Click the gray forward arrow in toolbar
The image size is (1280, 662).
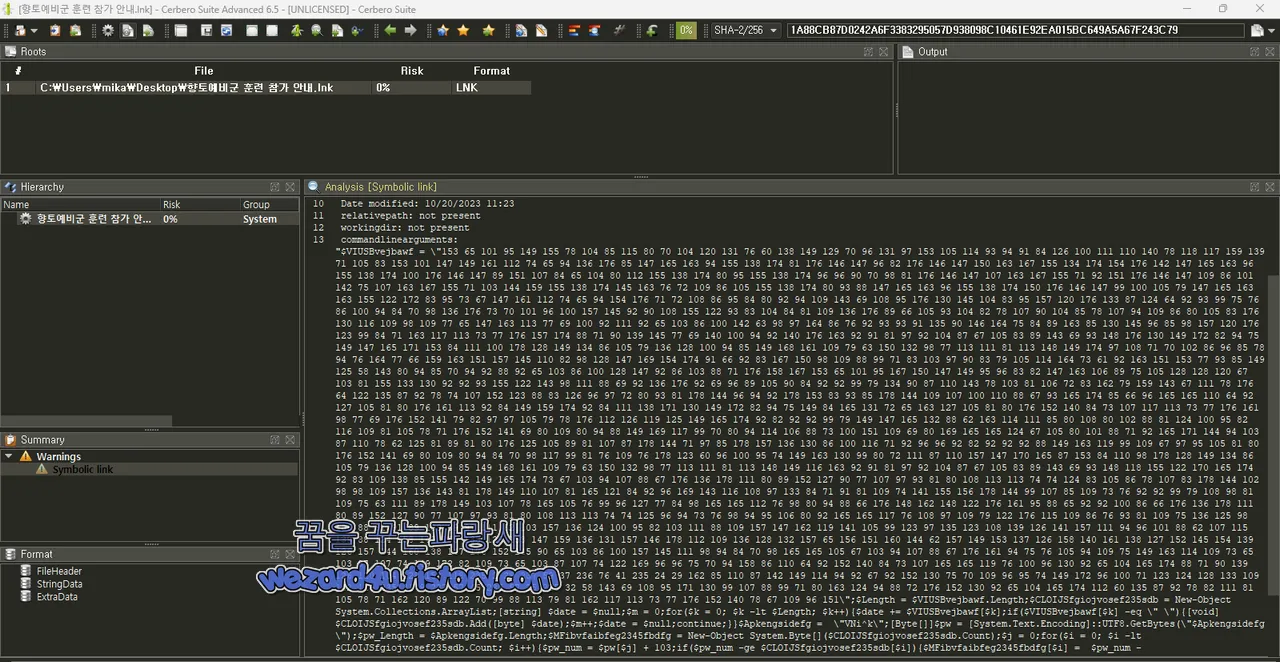[x=410, y=31]
